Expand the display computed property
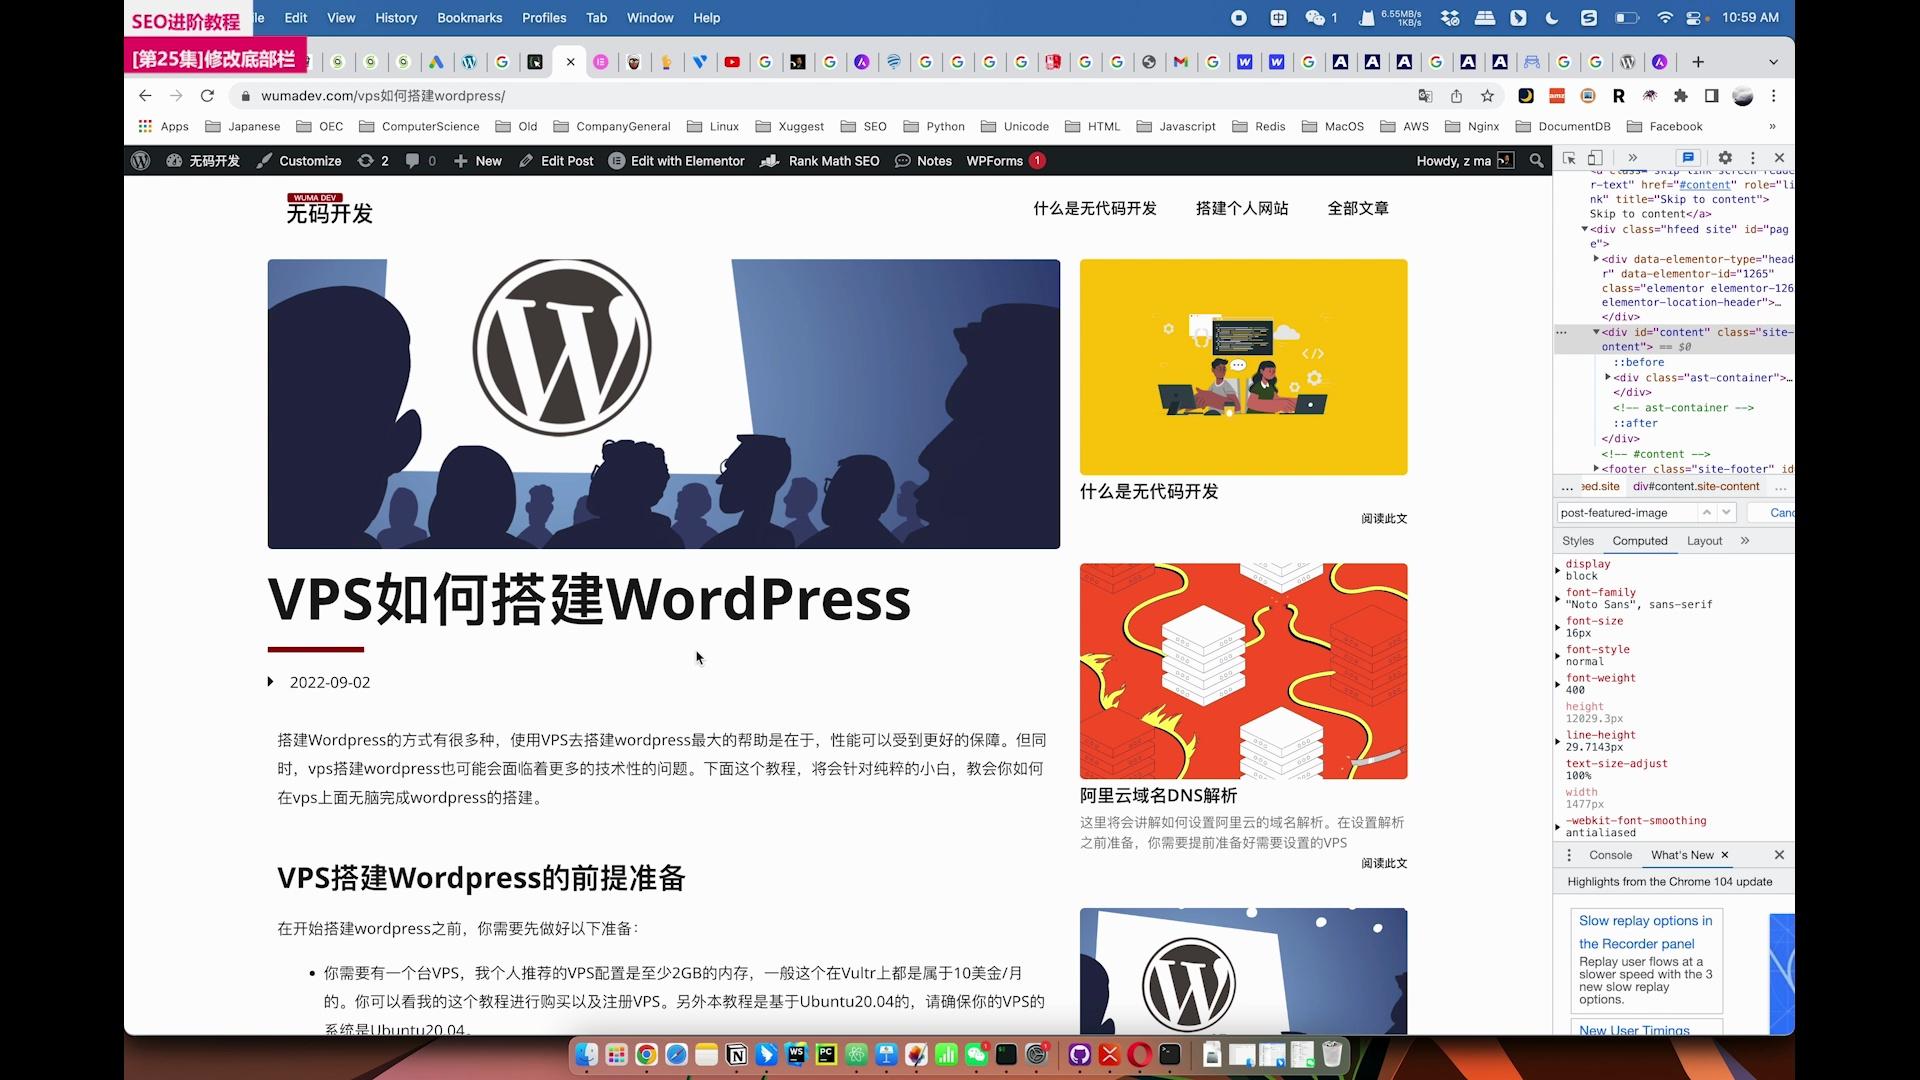 click(x=1558, y=570)
